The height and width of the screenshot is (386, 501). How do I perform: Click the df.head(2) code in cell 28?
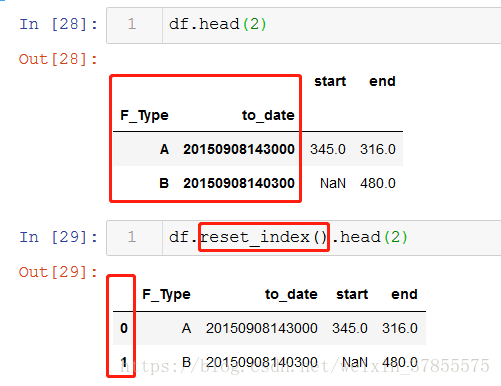point(218,24)
